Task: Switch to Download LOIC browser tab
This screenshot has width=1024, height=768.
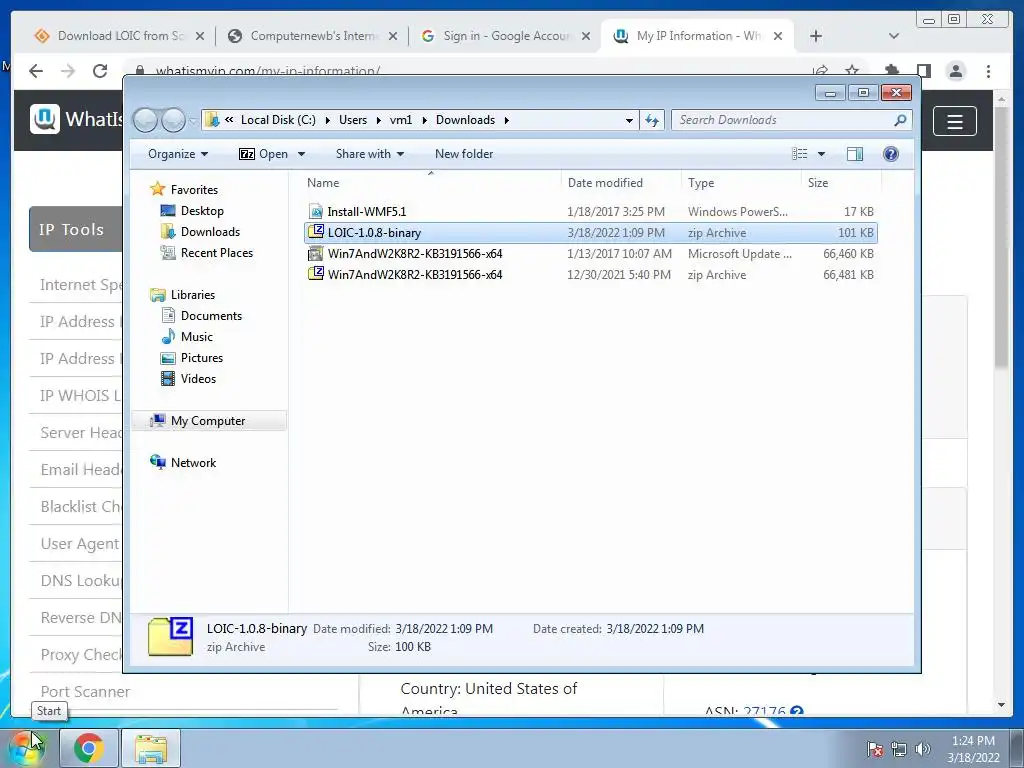Action: point(120,36)
